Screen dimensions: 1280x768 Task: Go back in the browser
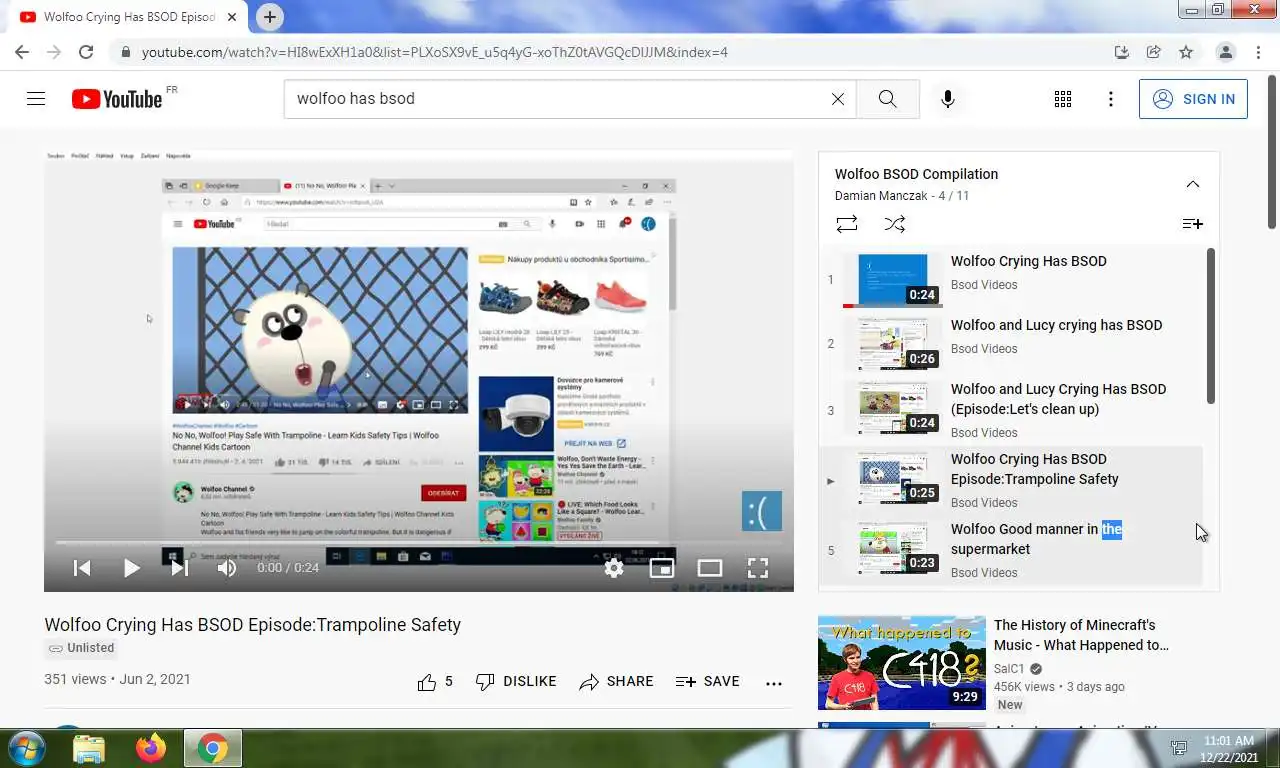pos(22,52)
